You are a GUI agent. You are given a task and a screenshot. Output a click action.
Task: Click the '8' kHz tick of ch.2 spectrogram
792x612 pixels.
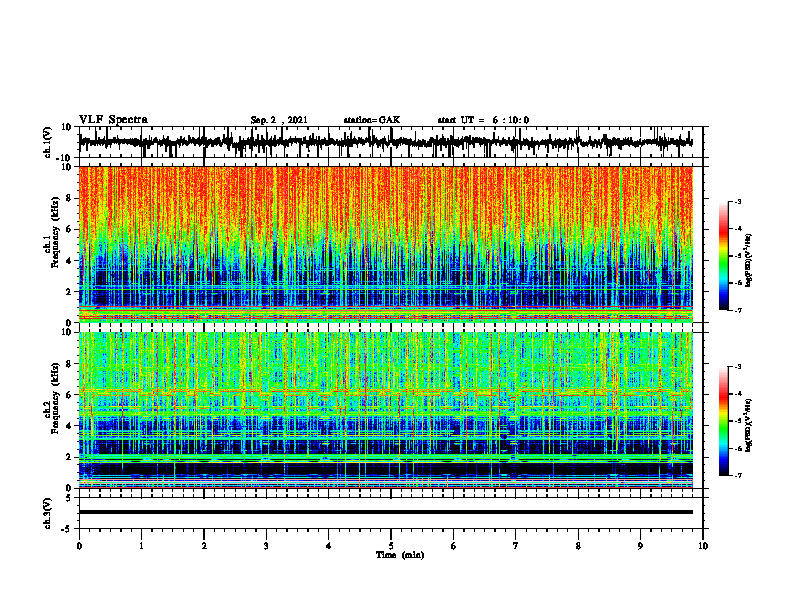[69, 364]
